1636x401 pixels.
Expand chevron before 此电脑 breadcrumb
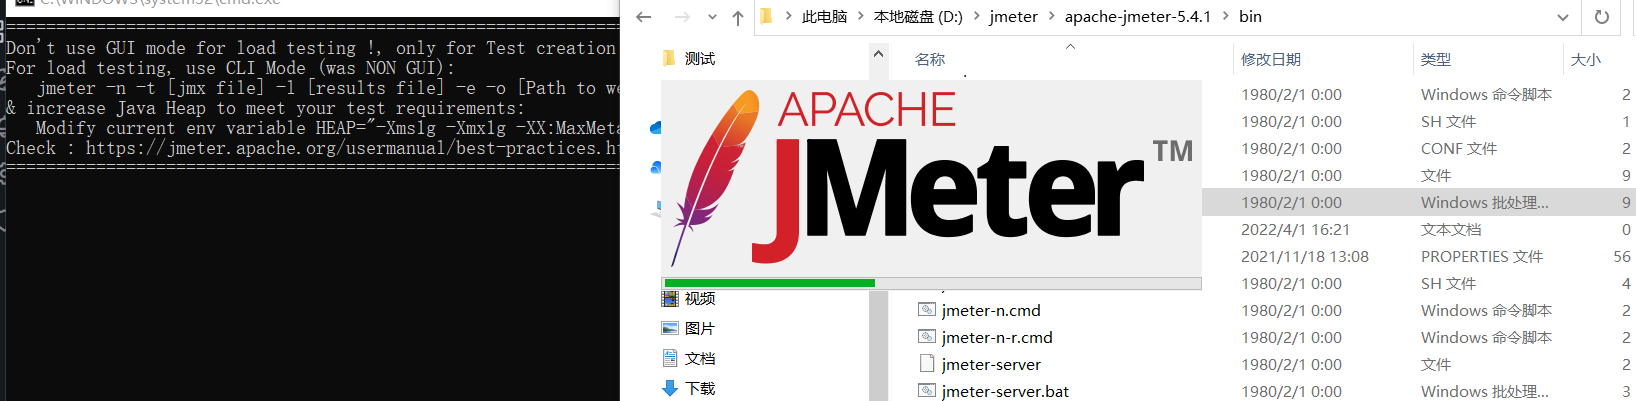[788, 17]
